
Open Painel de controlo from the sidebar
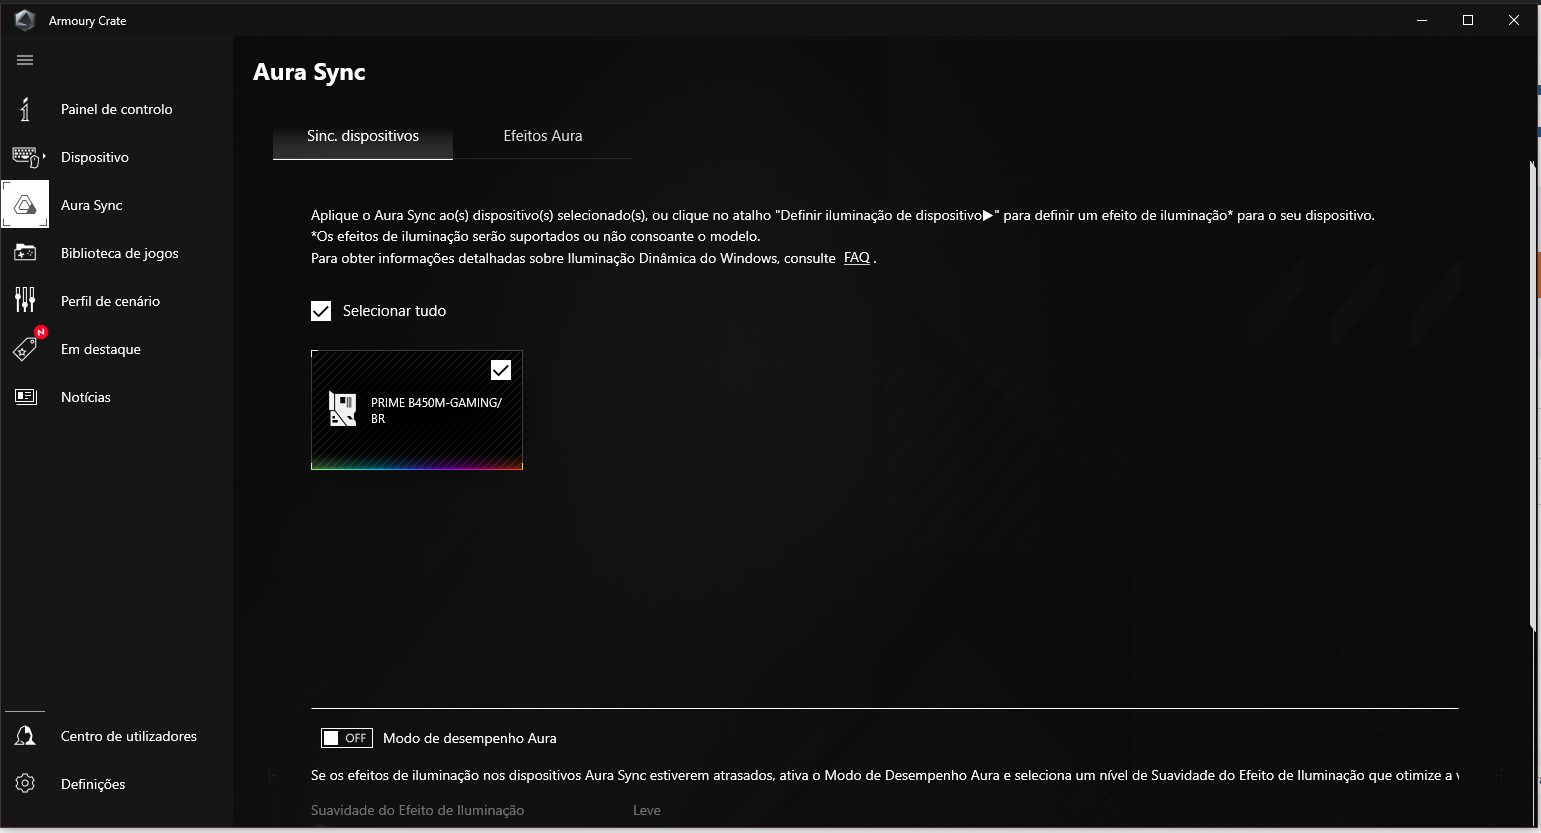tap(117, 109)
